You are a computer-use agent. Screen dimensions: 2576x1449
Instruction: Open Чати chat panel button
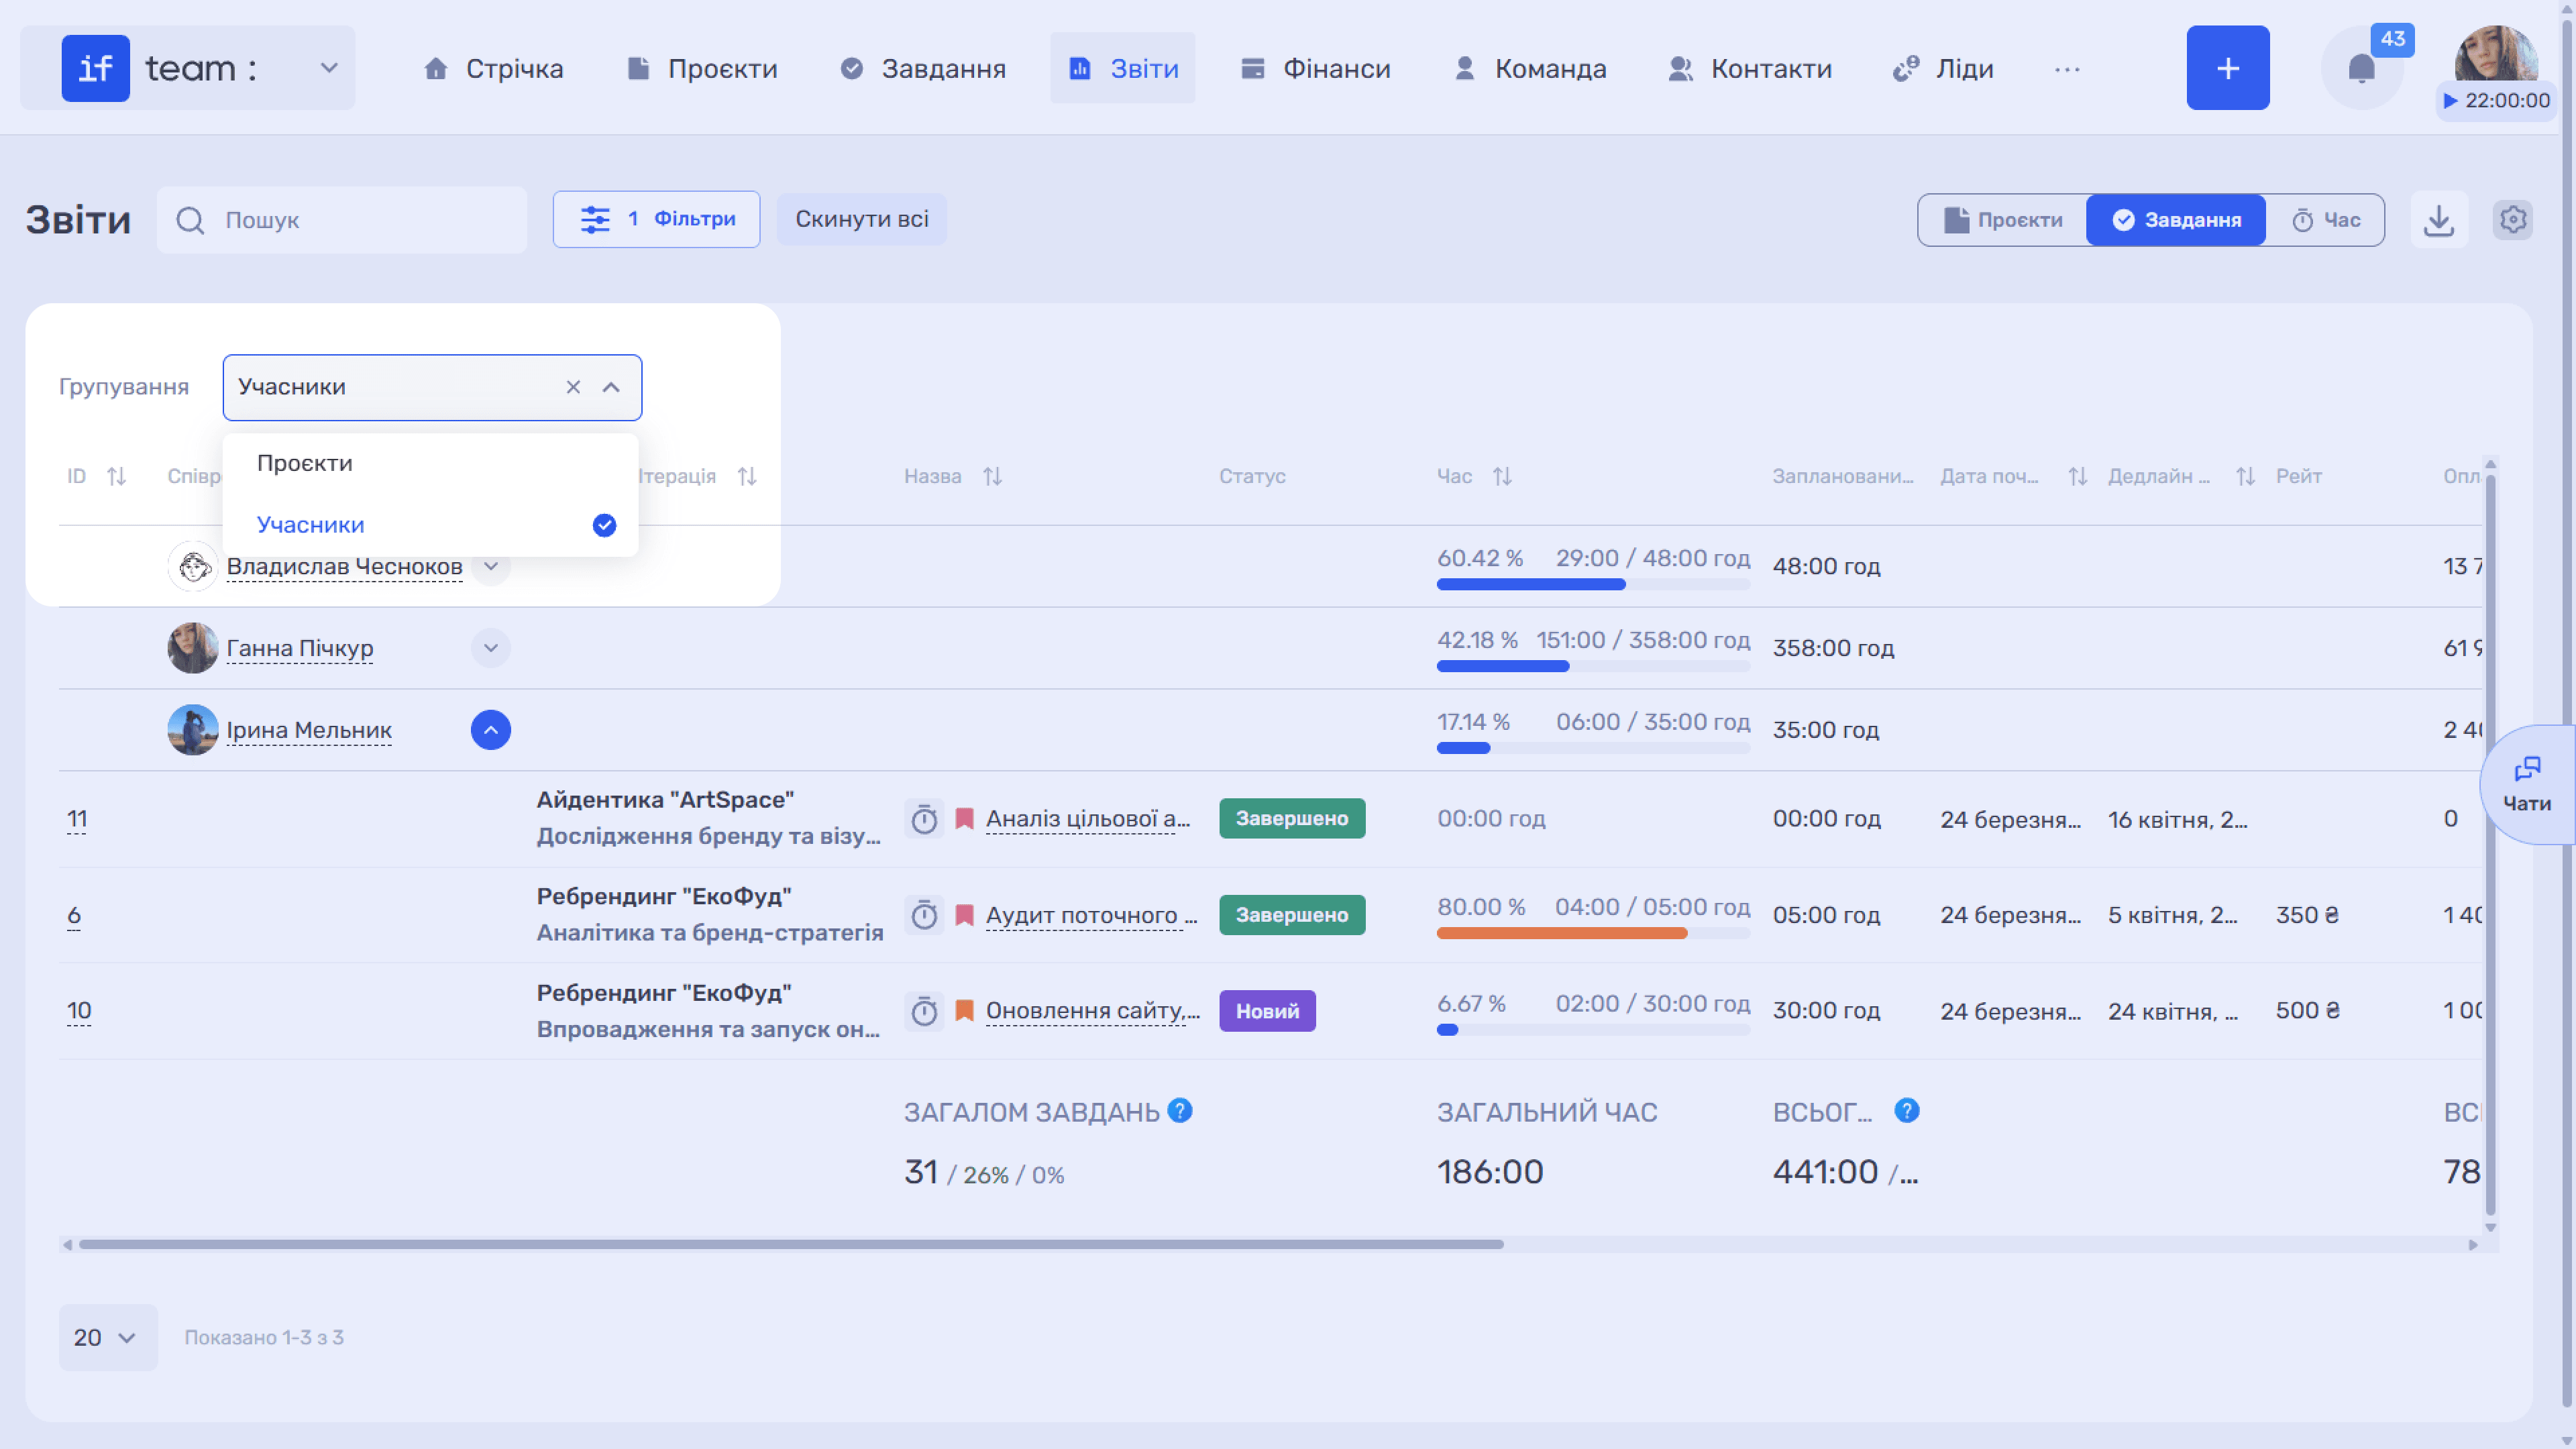pos(2527,785)
